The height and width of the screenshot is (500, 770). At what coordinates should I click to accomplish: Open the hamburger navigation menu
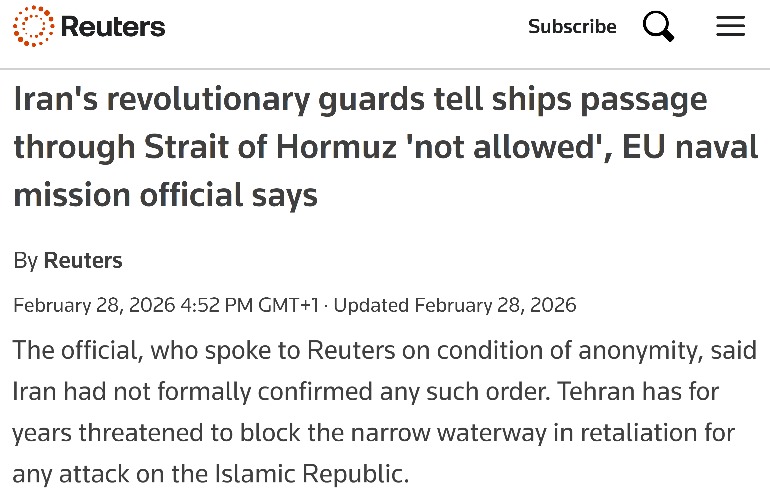tap(731, 27)
